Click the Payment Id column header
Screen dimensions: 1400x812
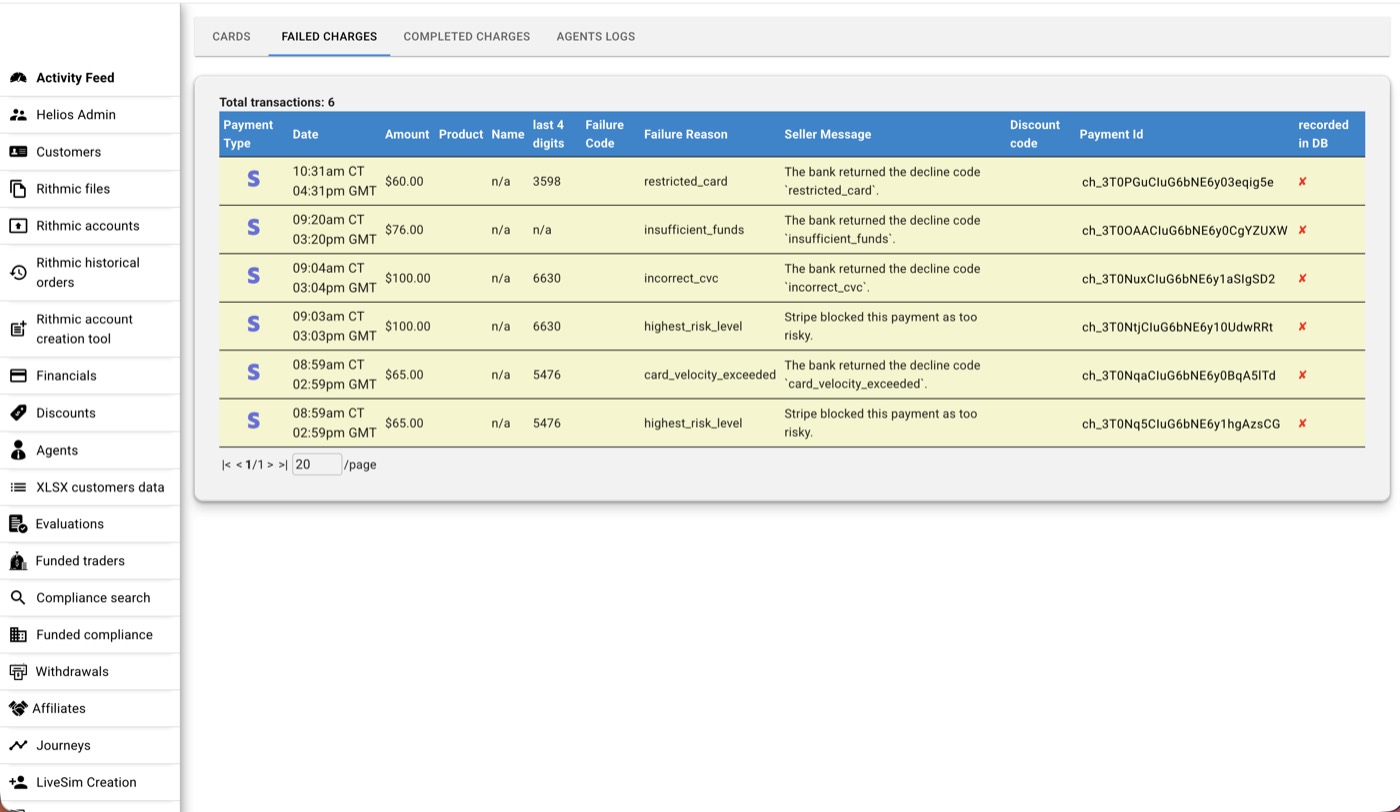click(x=1111, y=134)
